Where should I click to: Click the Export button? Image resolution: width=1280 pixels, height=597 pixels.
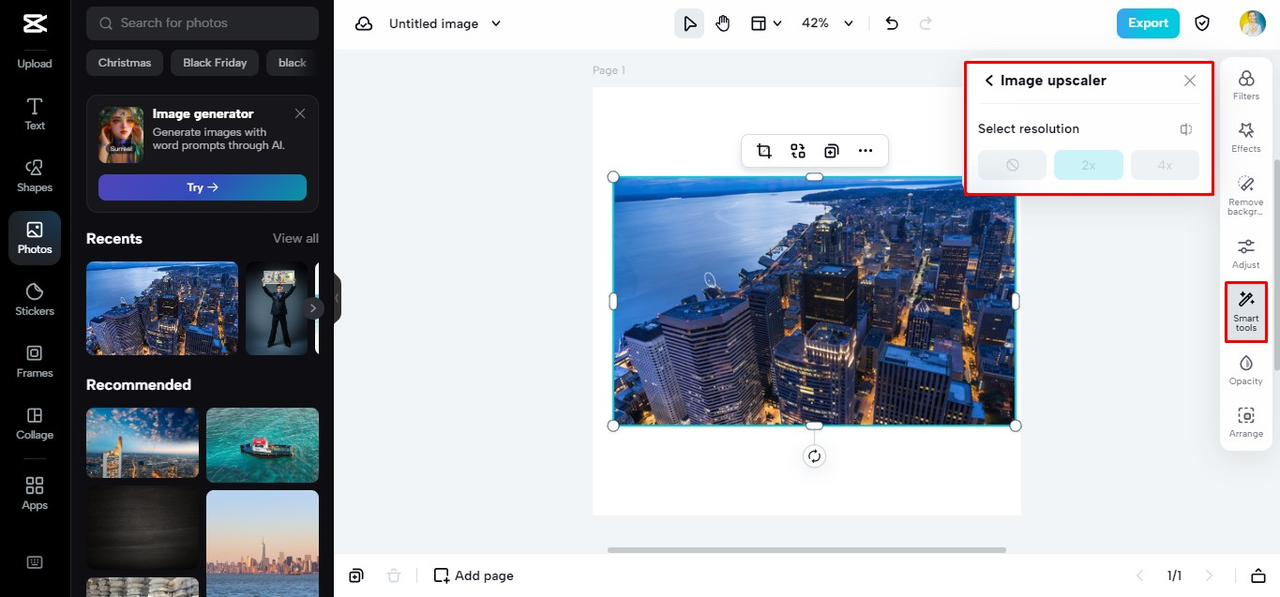click(x=1148, y=23)
